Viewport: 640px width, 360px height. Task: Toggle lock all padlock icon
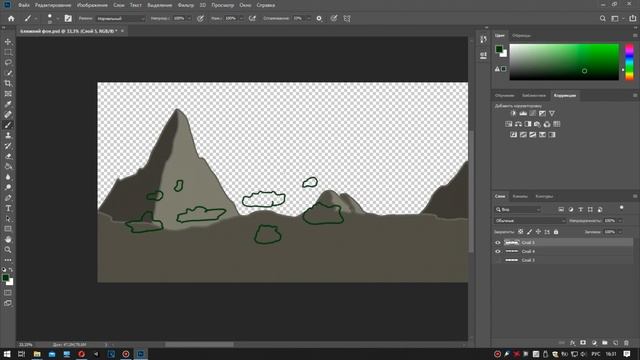pos(556,232)
